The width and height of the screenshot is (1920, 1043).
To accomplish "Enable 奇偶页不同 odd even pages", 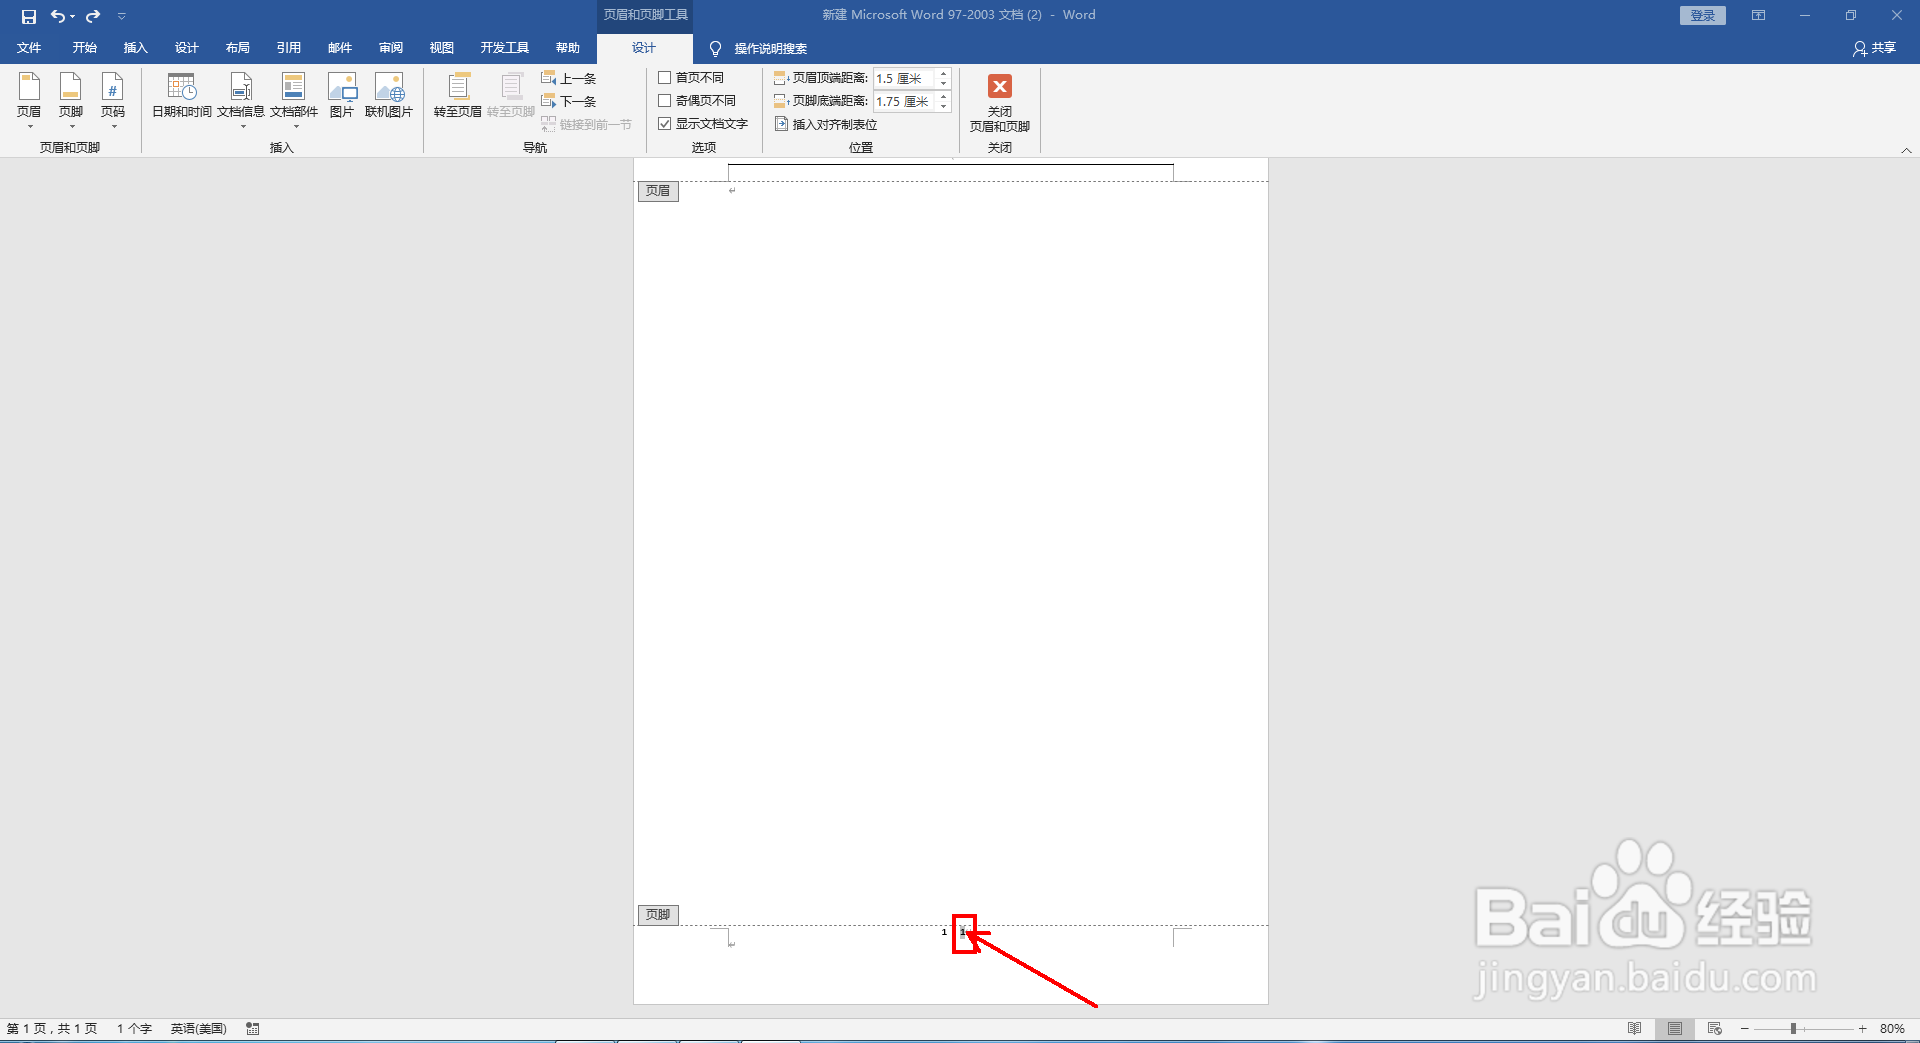I will (666, 100).
